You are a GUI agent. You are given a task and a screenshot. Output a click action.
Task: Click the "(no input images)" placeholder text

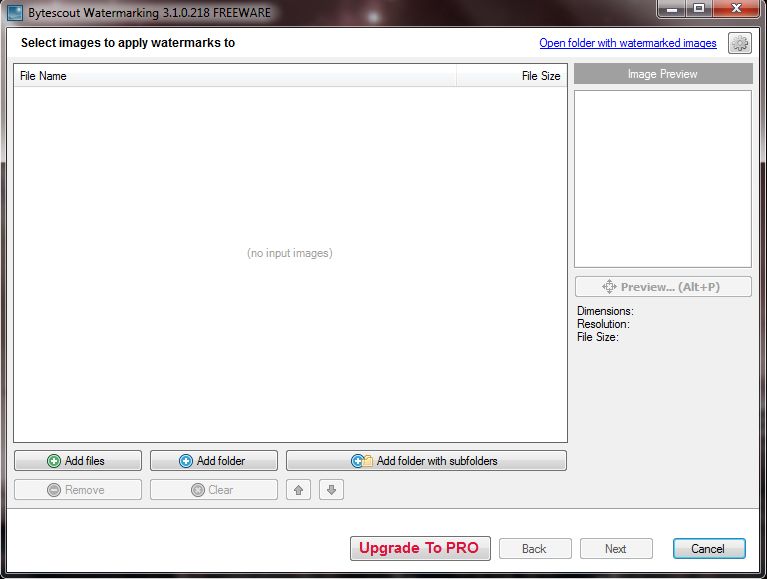coord(290,253)
